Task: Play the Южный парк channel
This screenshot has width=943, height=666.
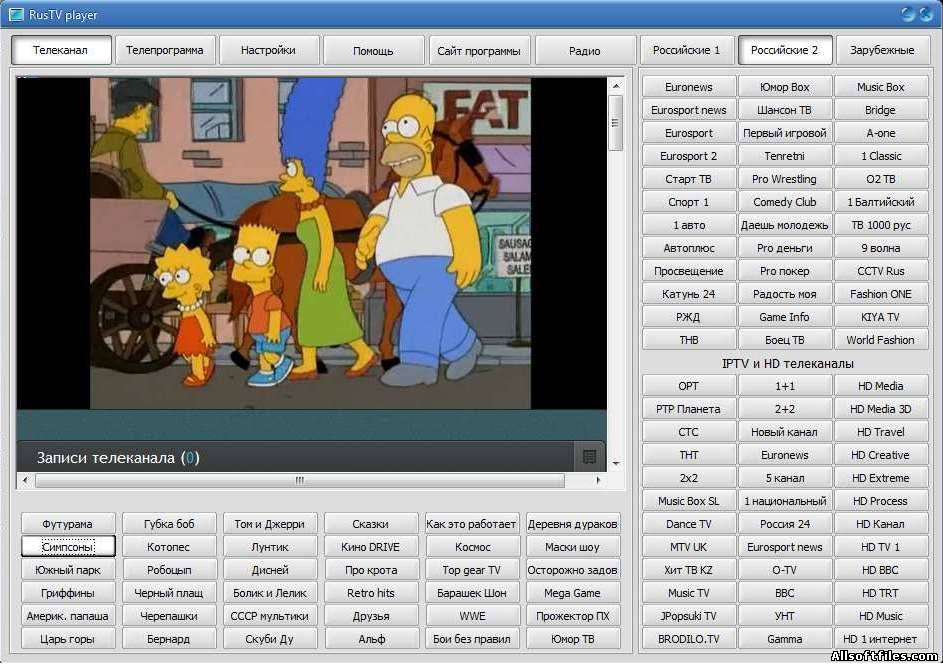Action: pos(68,569)
